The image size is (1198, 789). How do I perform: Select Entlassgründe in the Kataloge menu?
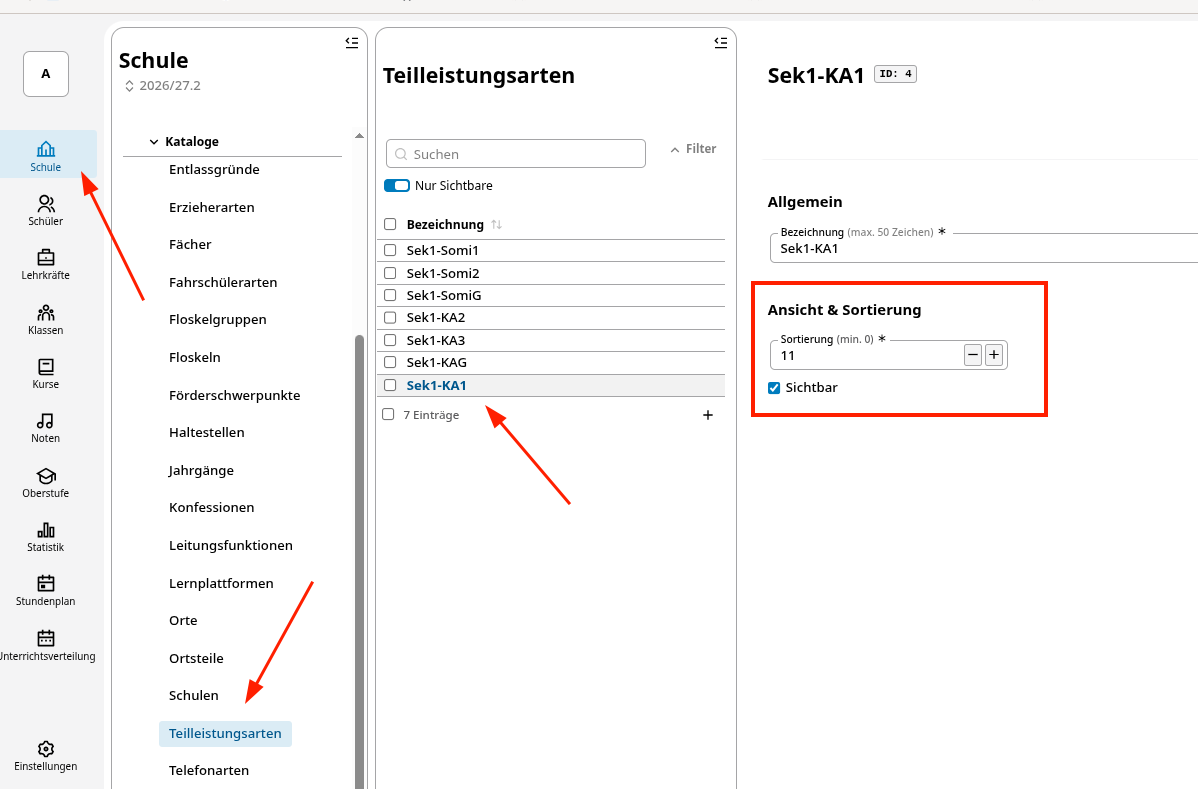click(214, 170)
